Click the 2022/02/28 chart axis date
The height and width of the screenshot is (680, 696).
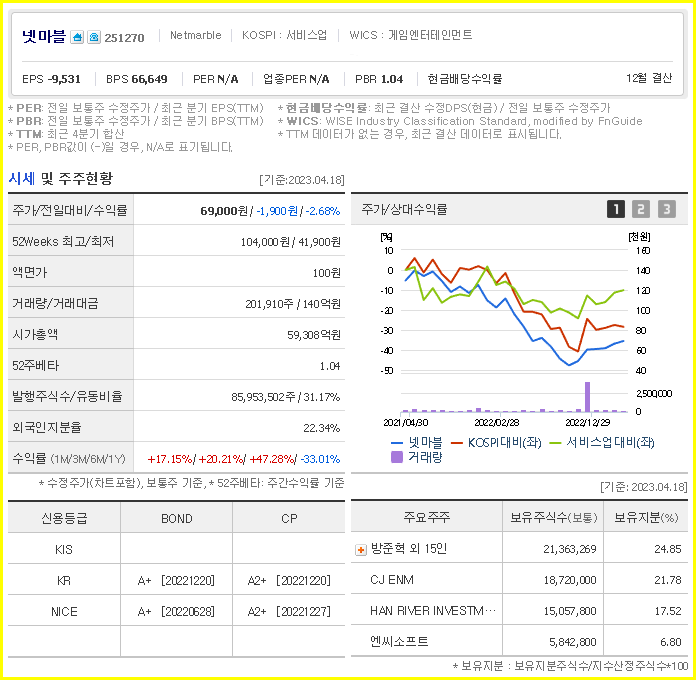(497, 423)
